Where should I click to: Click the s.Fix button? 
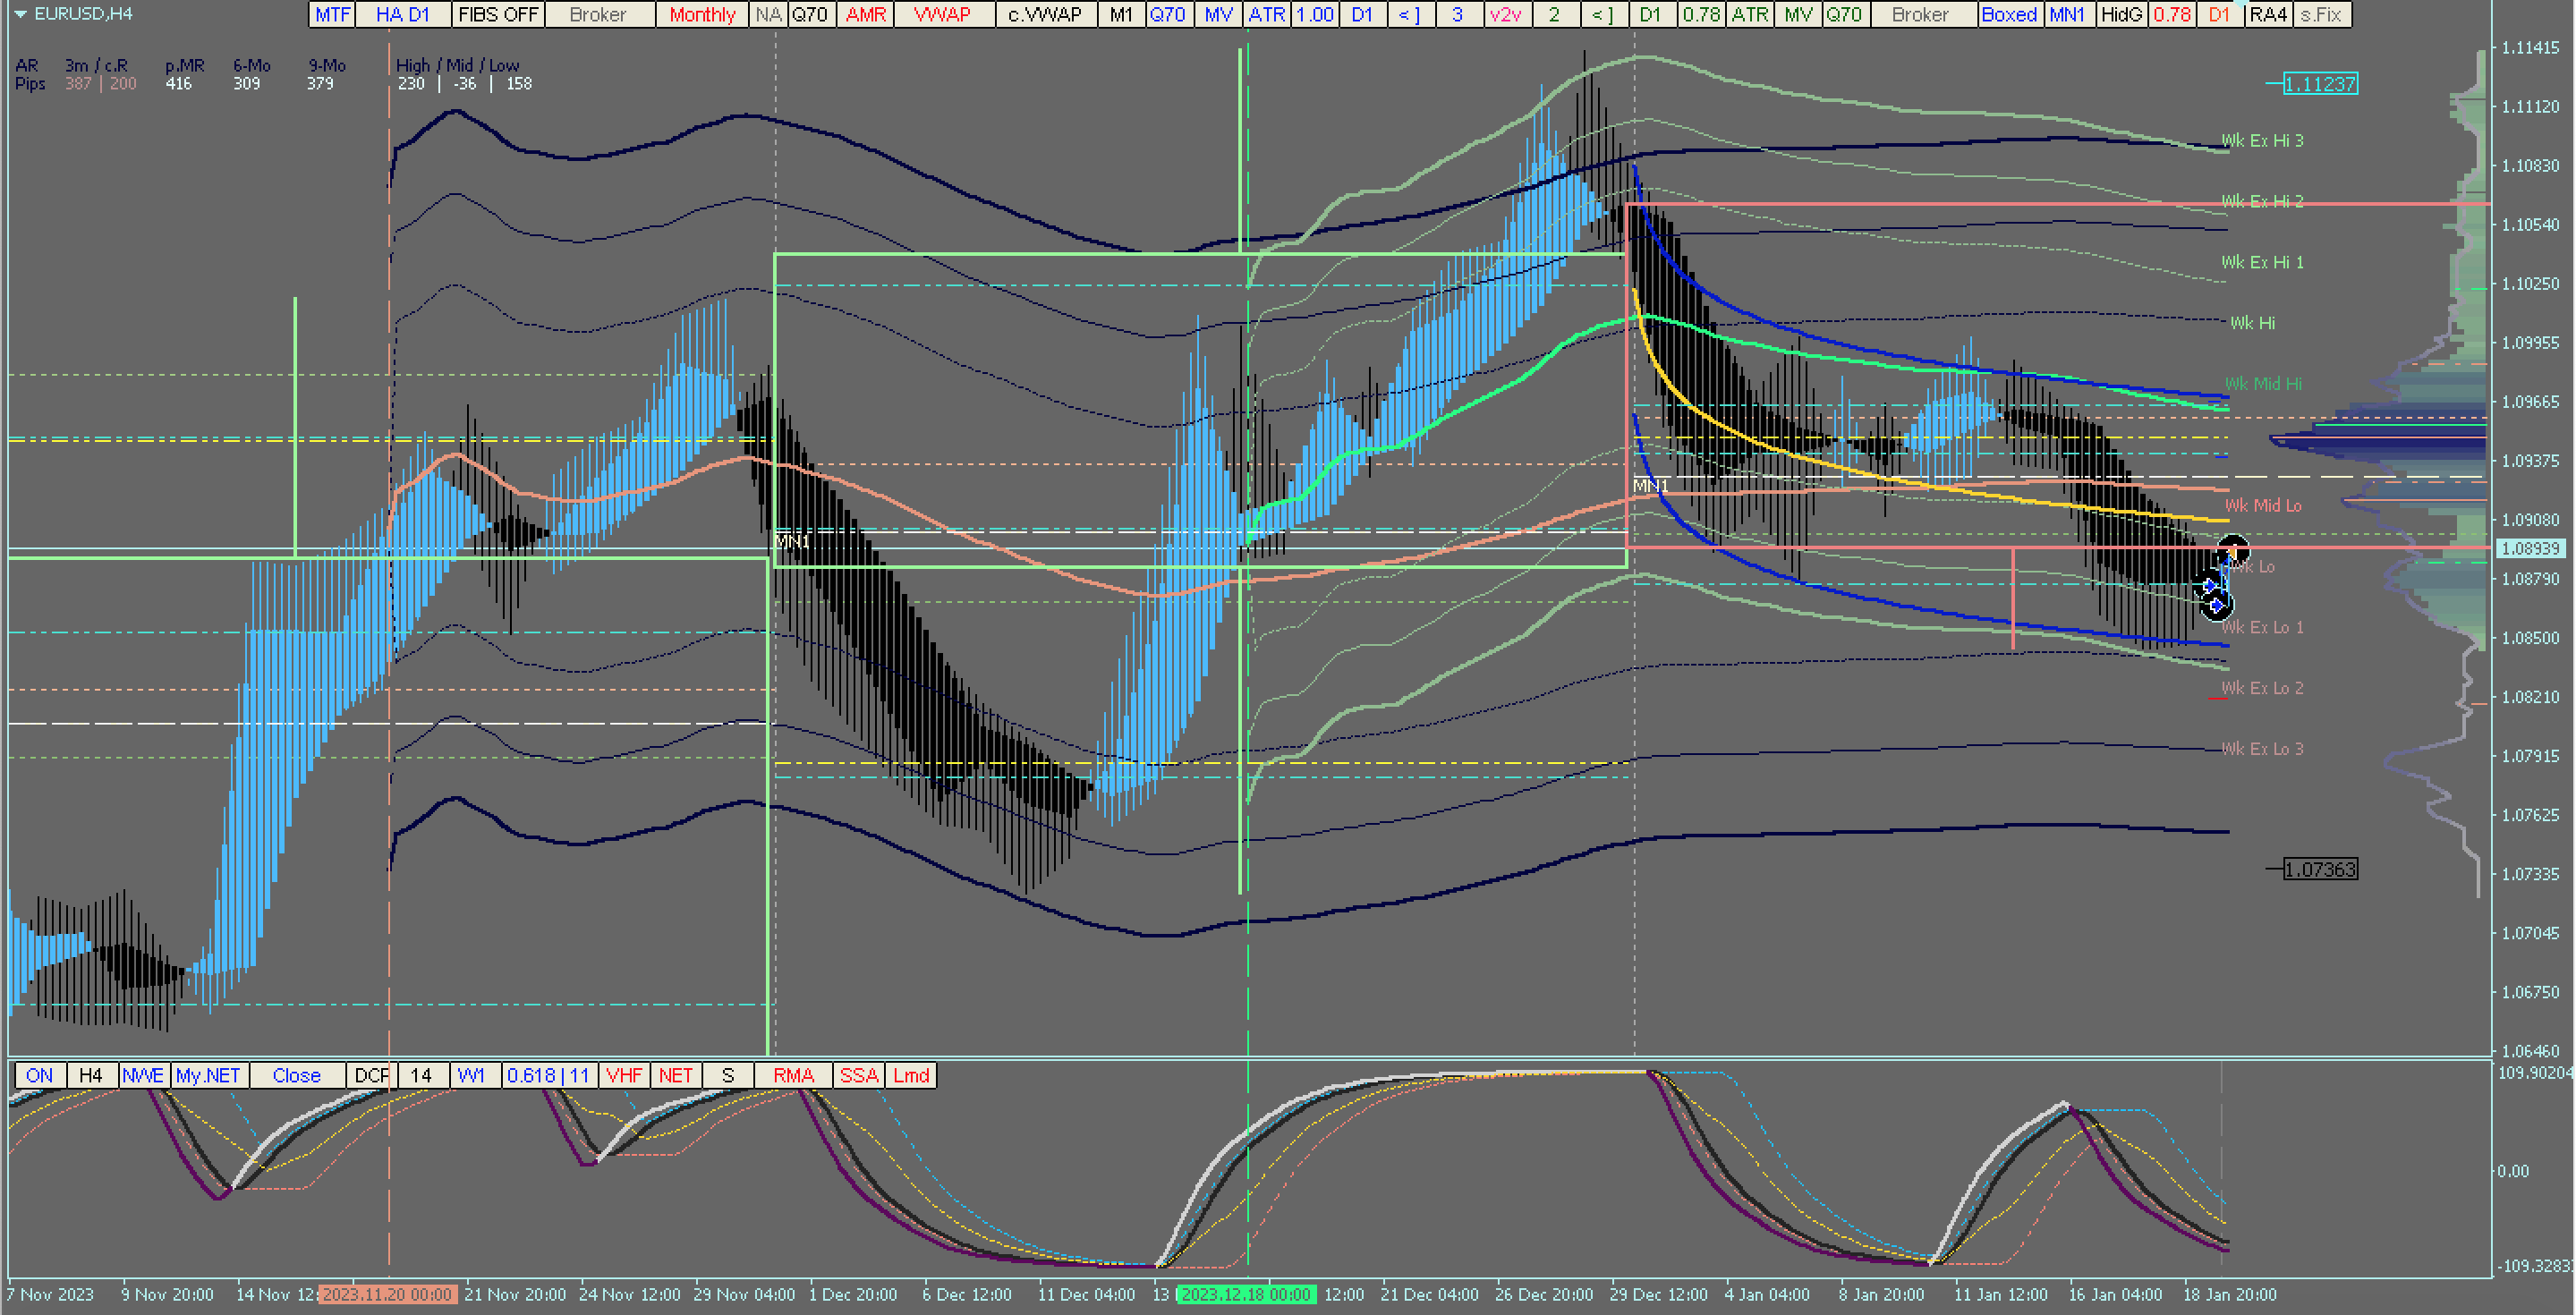[2321, 14]
